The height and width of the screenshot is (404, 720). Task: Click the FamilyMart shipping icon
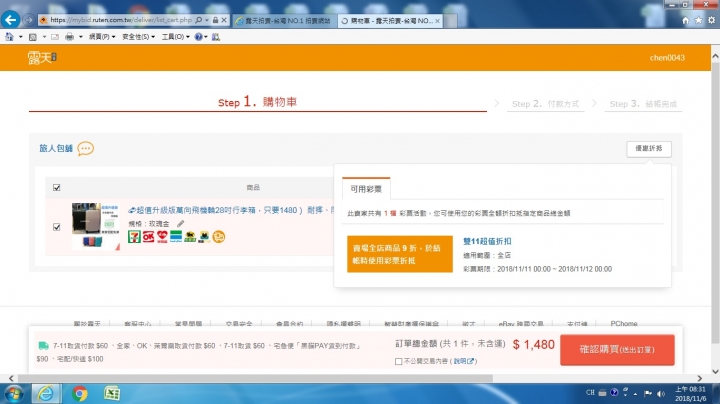coord(176,236)
